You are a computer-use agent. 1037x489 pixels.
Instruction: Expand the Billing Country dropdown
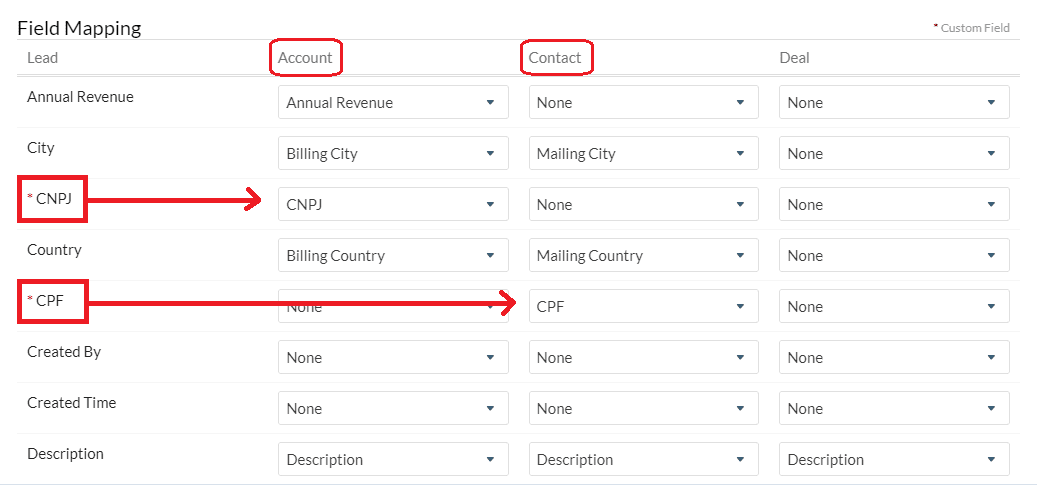(392, 255)
